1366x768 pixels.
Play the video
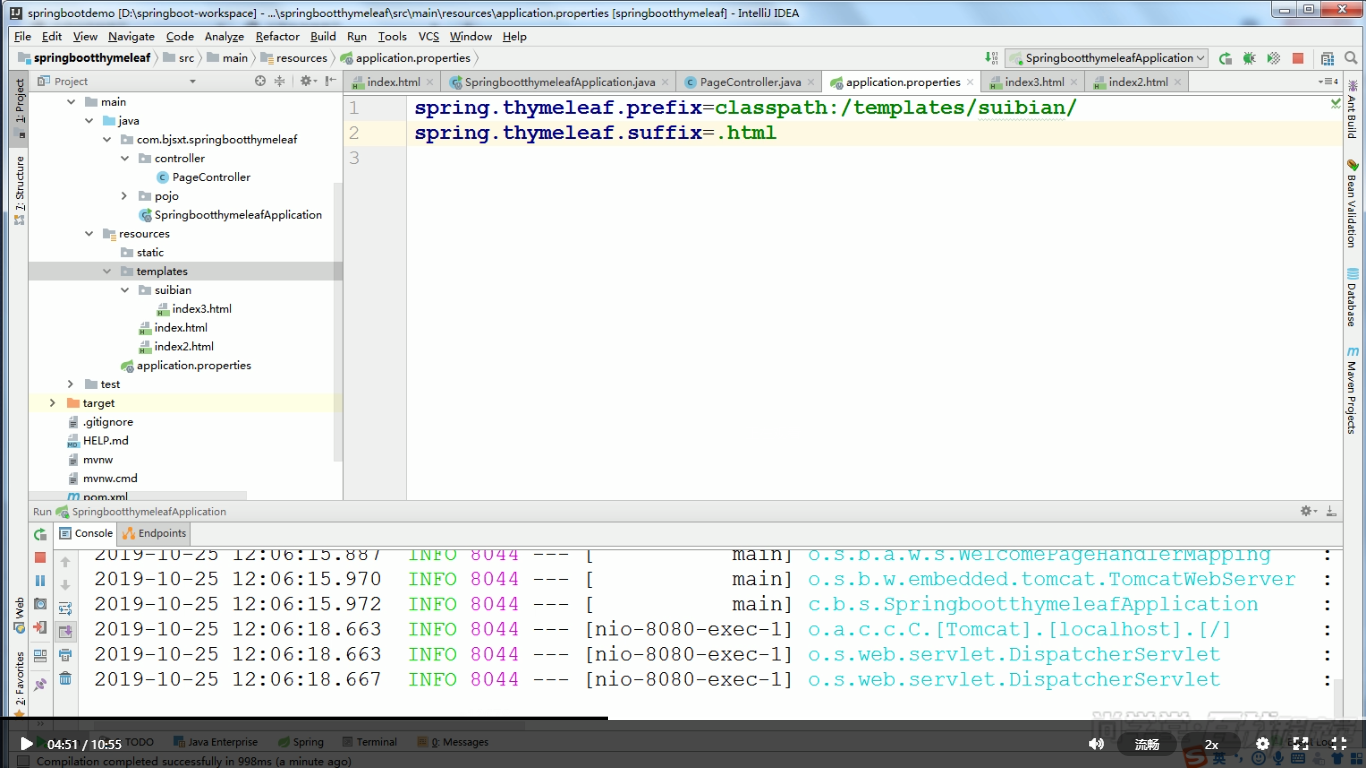coord(25,744)
